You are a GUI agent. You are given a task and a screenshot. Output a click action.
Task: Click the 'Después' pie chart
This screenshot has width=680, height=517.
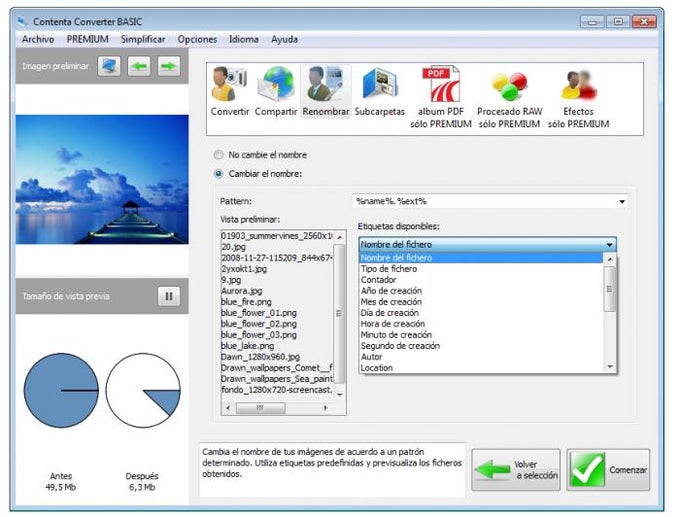[143, 390]
